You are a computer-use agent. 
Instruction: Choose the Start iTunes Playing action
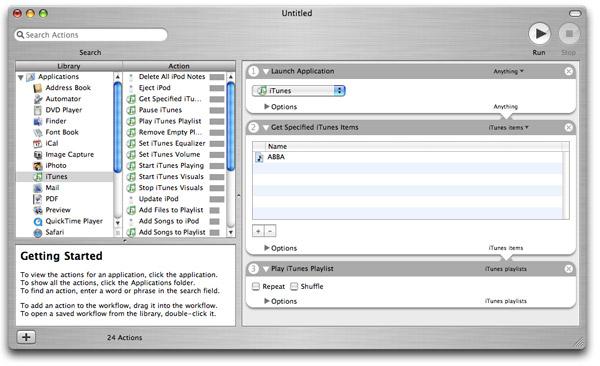[x=175, y=165]
